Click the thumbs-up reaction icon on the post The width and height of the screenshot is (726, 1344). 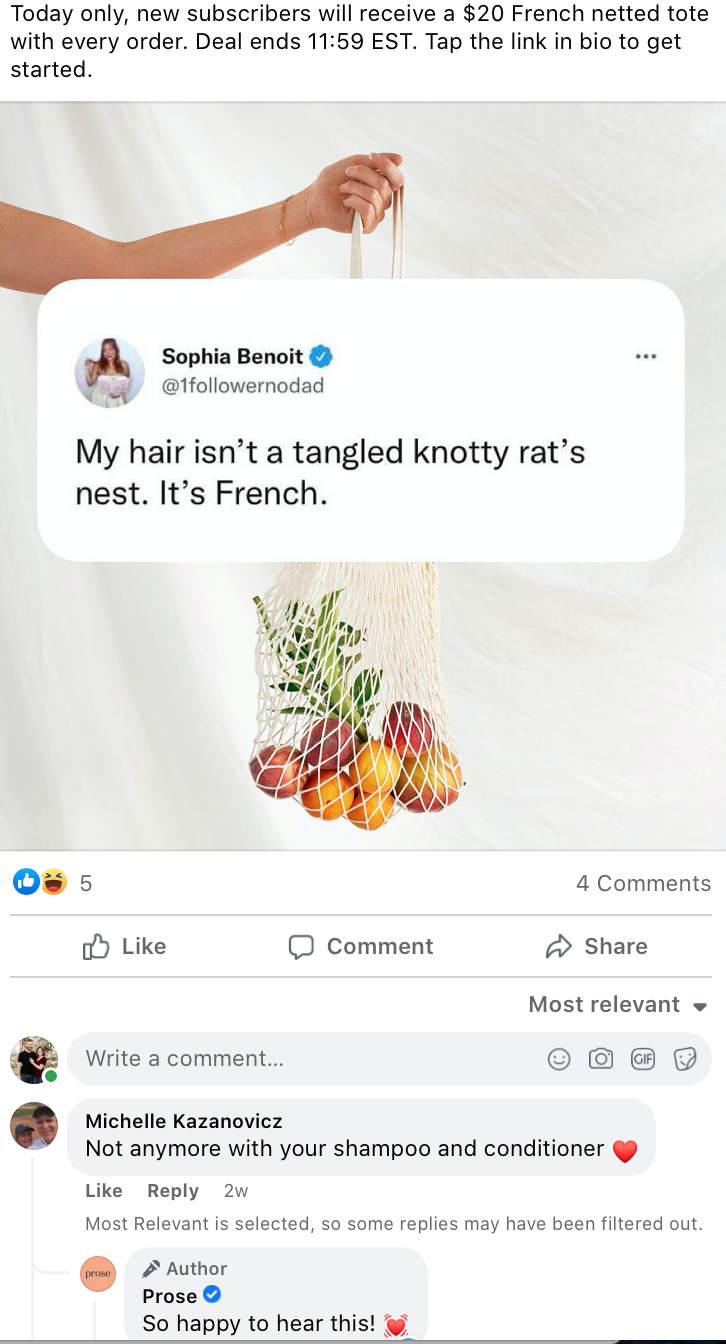[x=25, y=882]
